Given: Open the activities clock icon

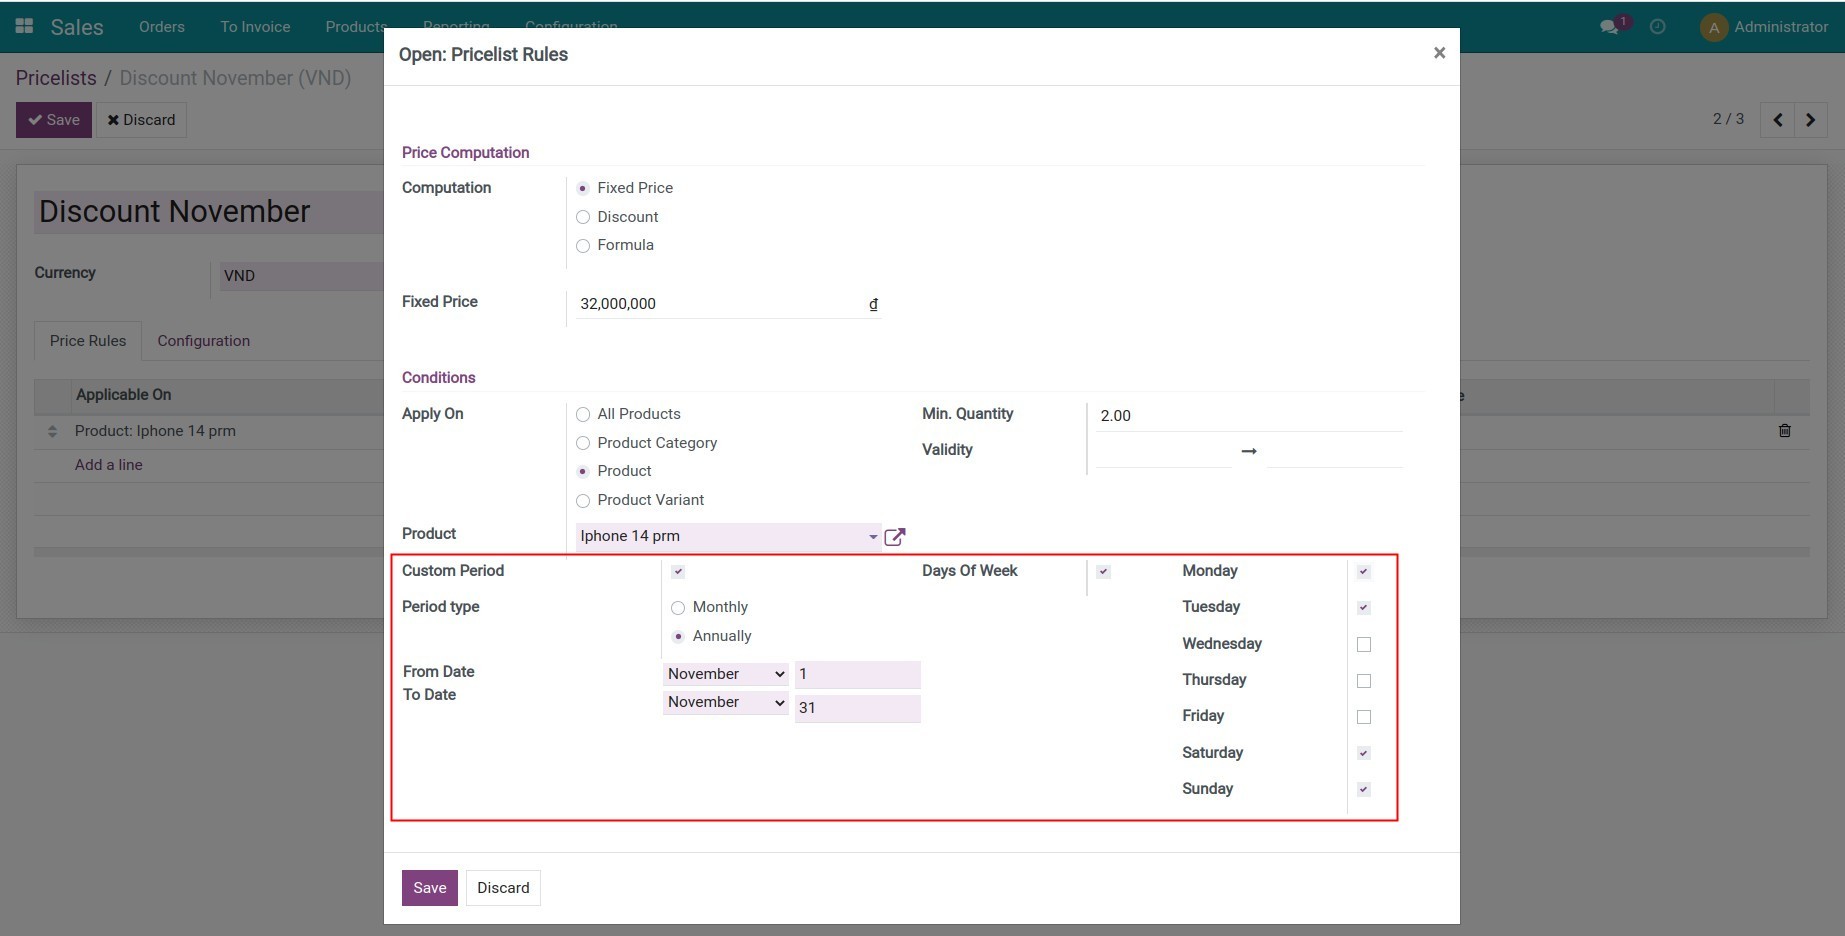Looking at the screenshot, I should click(1657, 27).
